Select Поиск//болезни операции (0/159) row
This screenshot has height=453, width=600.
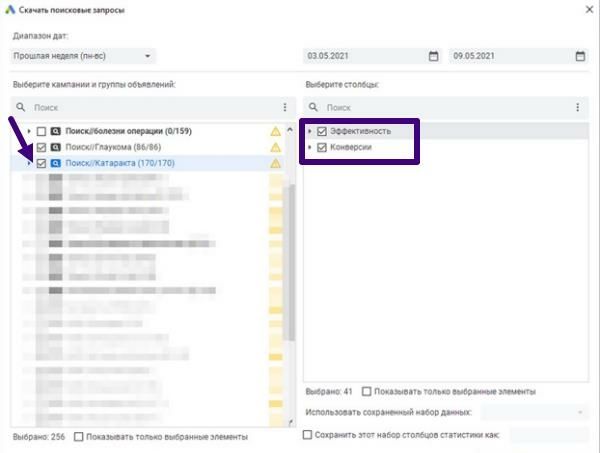tap(129, 131)
